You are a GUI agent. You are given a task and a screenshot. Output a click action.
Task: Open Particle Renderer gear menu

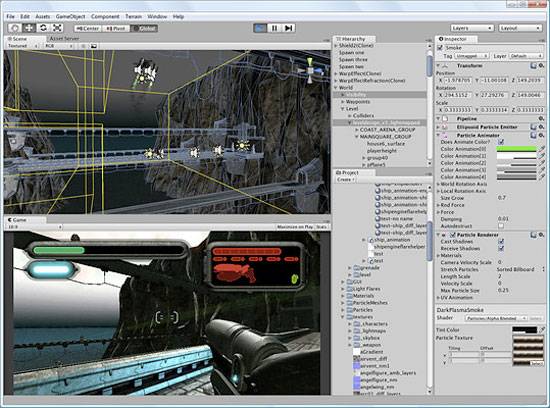coord(541,234)
